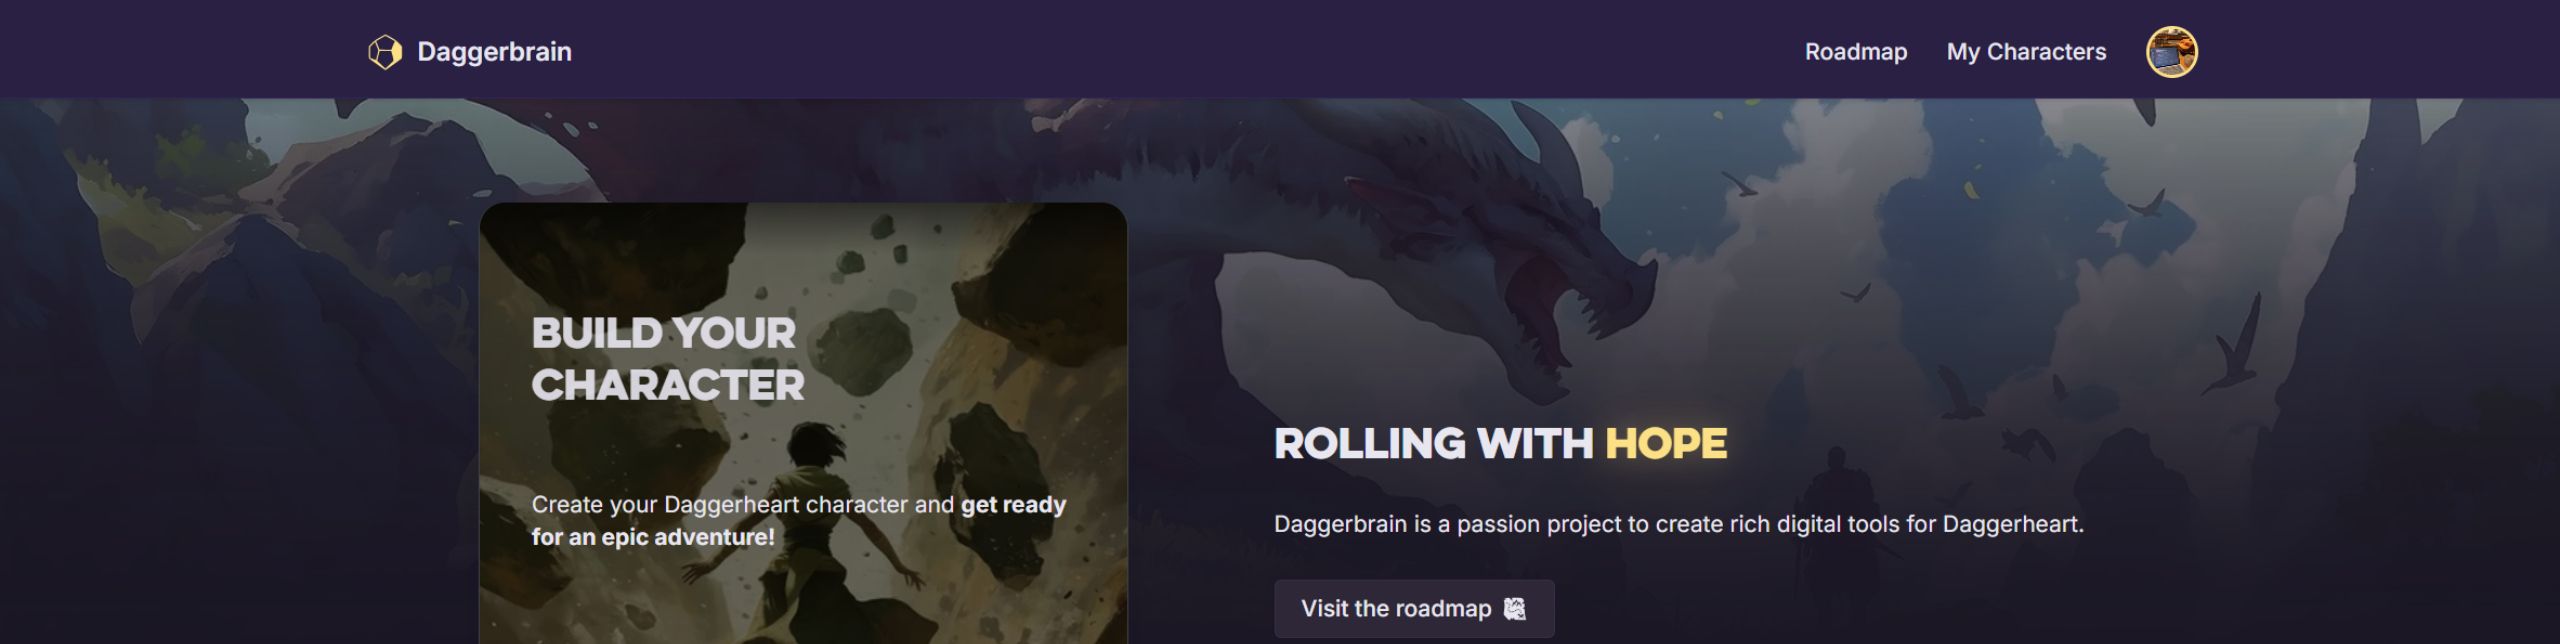The width and height of the screenshot is (2560, 644).
Task: Click the ROLLING WITH heading text
Action: click(x=1433, y=444)
